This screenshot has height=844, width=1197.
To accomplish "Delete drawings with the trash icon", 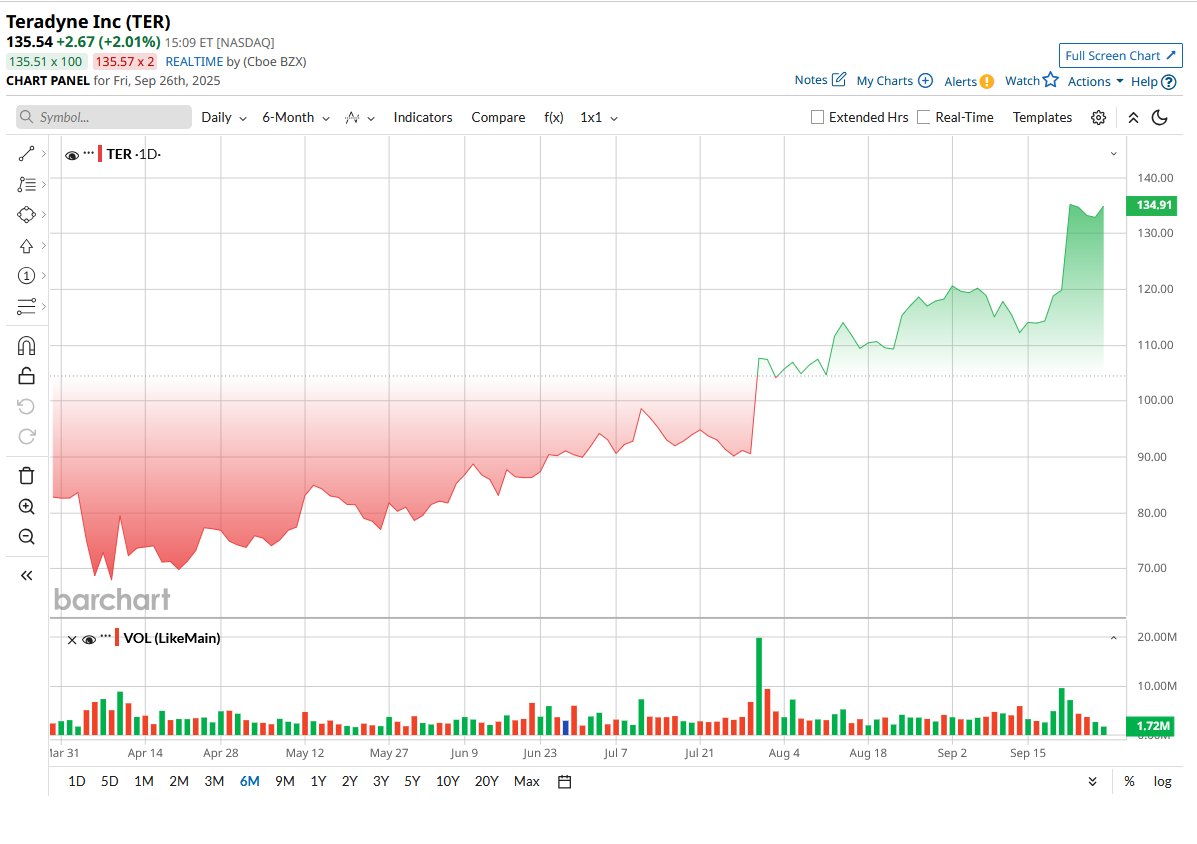I will click(26, 475).
